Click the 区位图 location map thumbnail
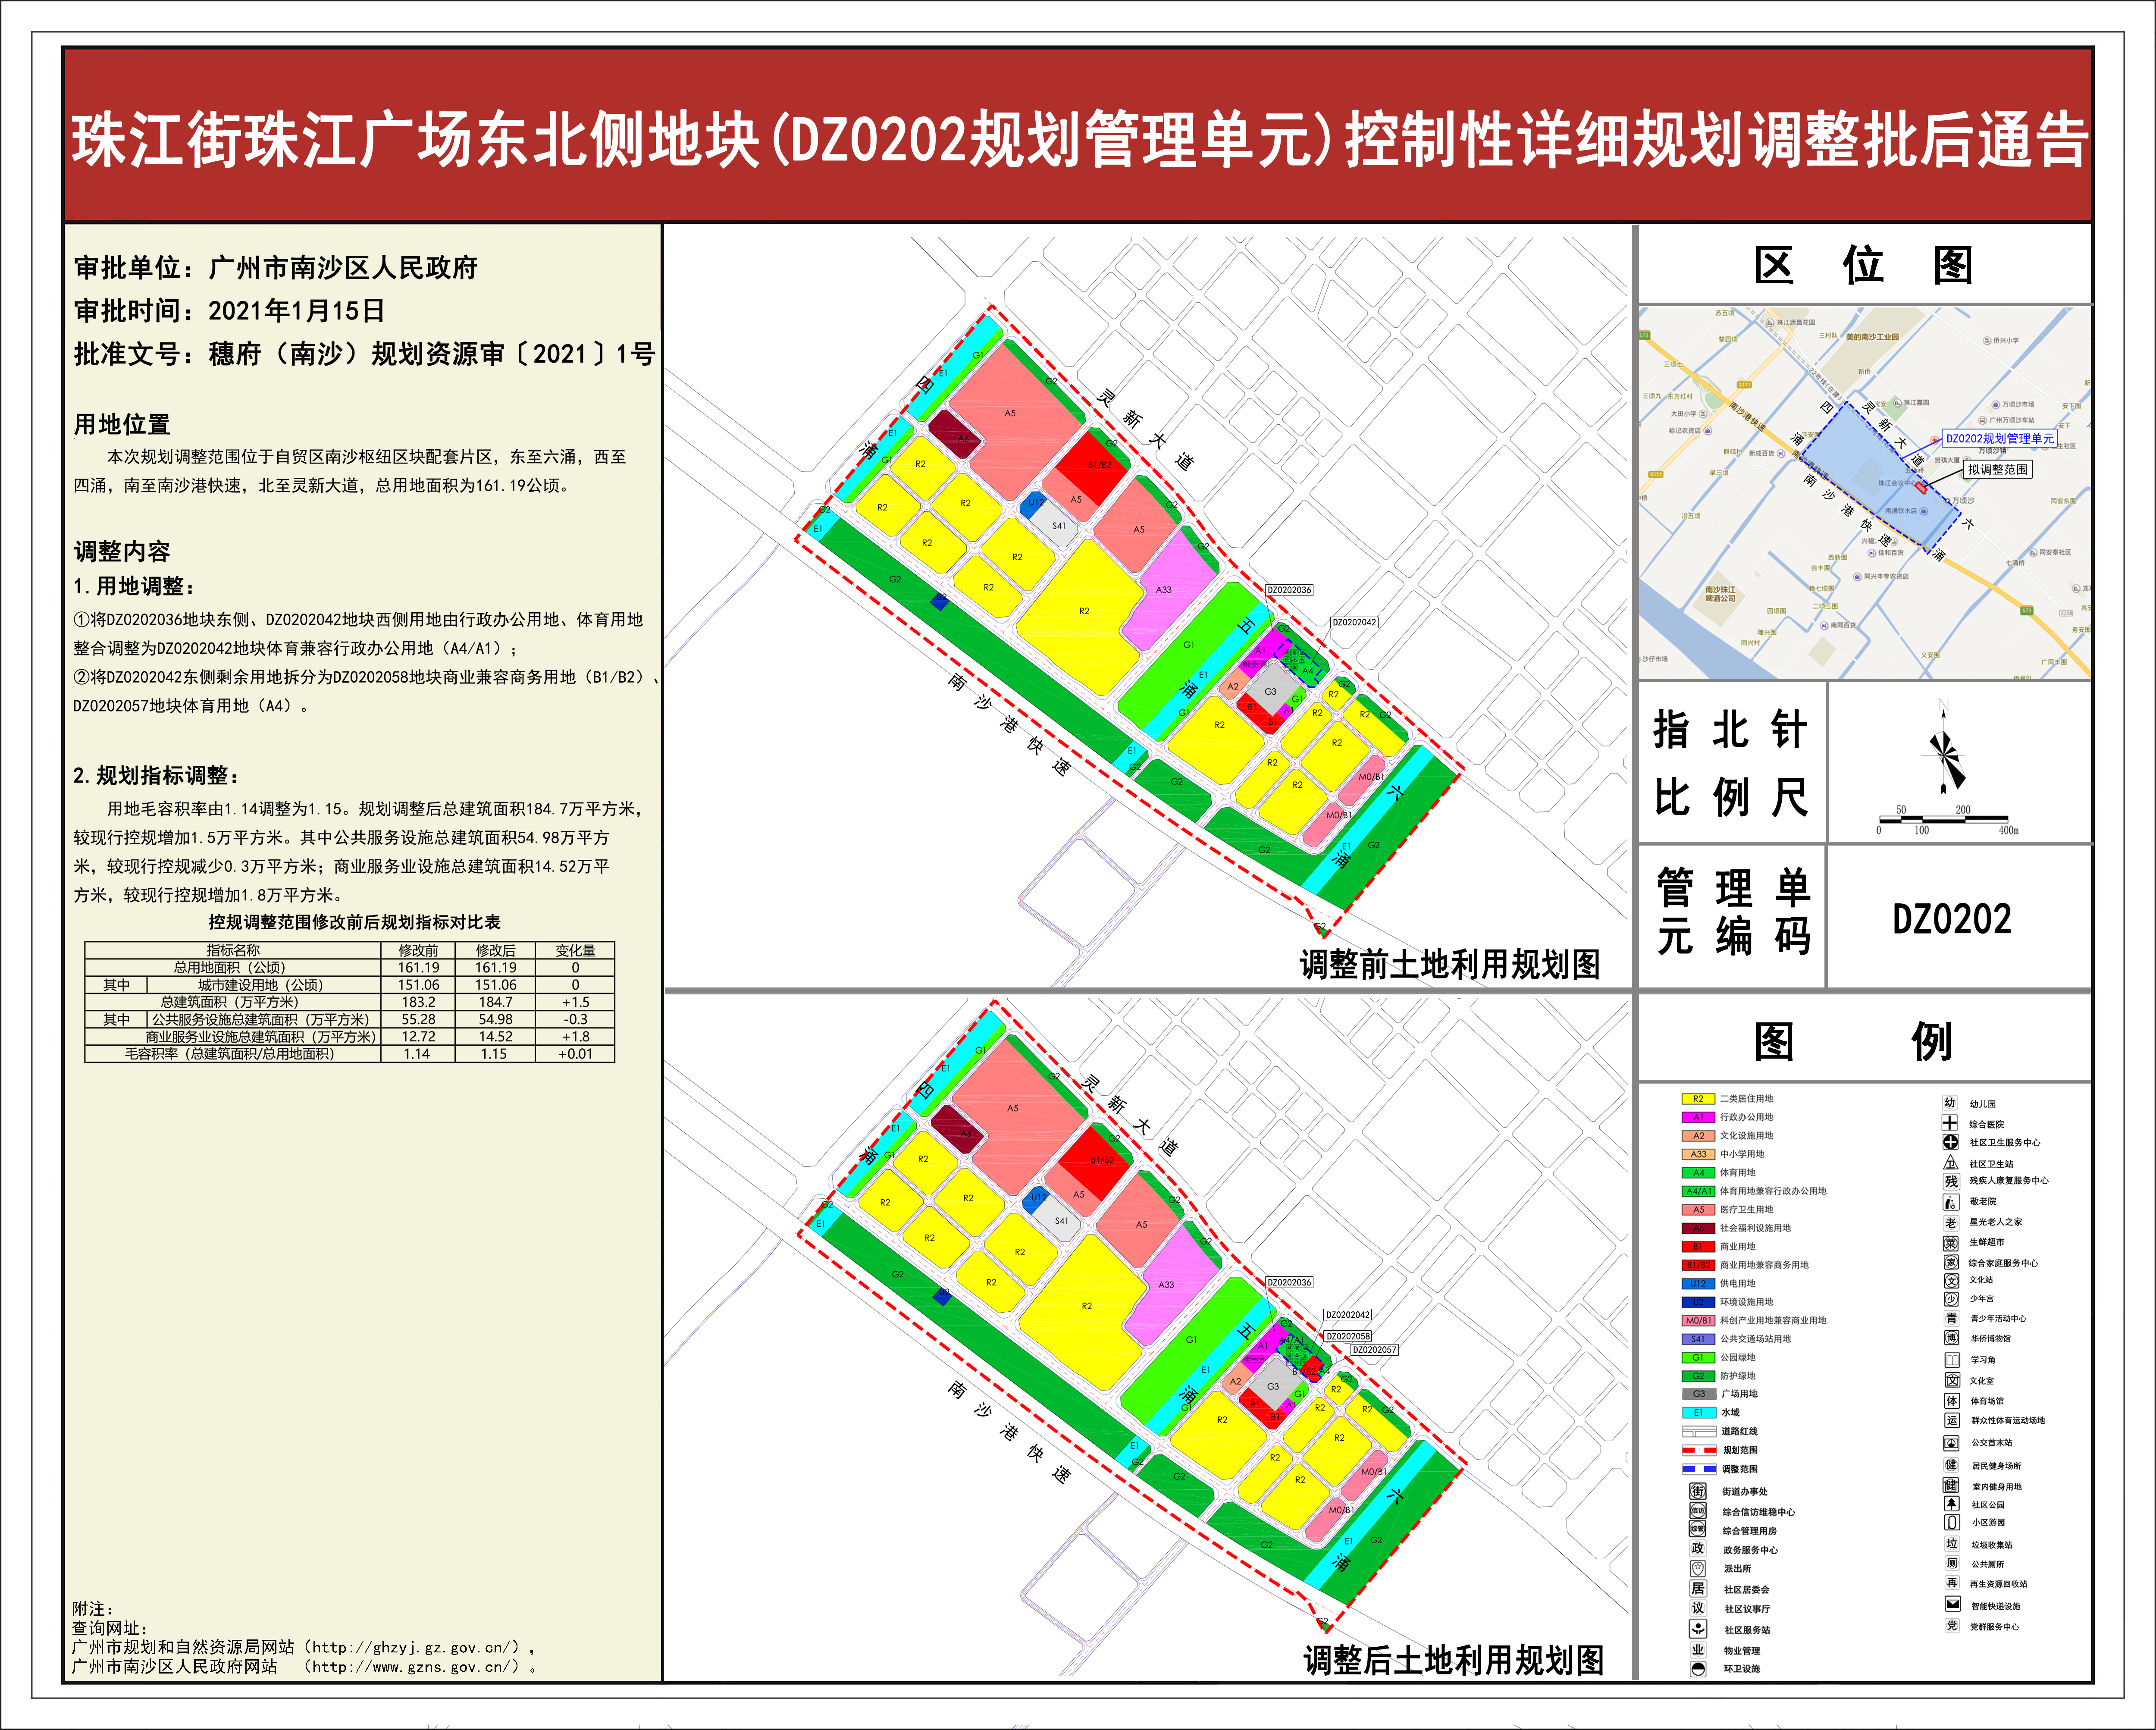2156x1730 pixels. [x=1865, y=493]
